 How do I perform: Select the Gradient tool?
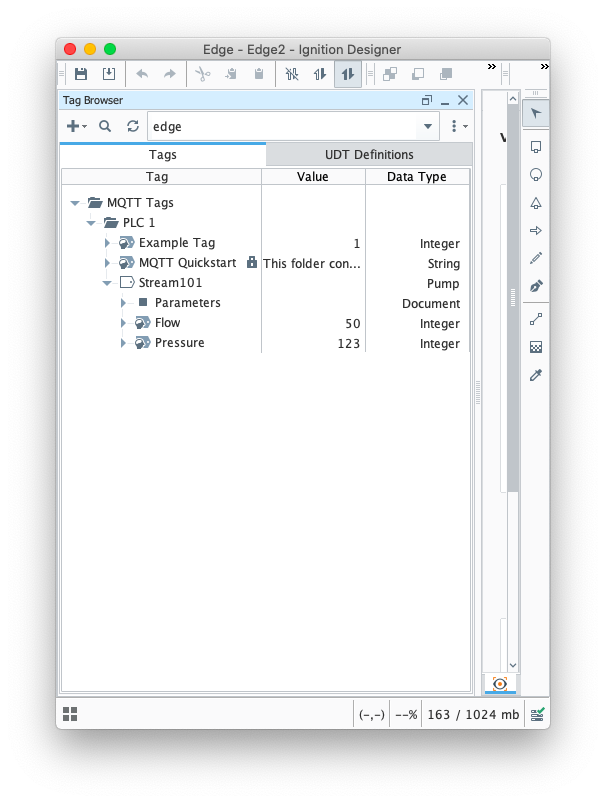(x=536, y=347)
